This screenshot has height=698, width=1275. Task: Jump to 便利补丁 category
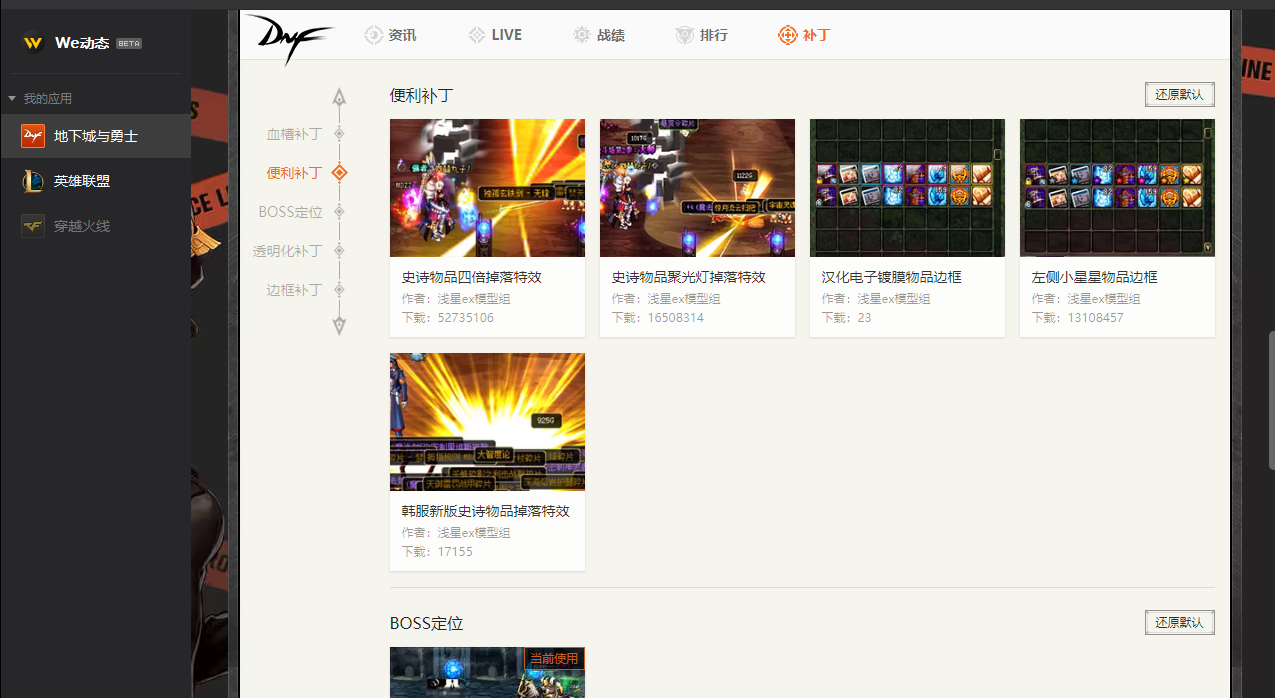click(294, 173)
